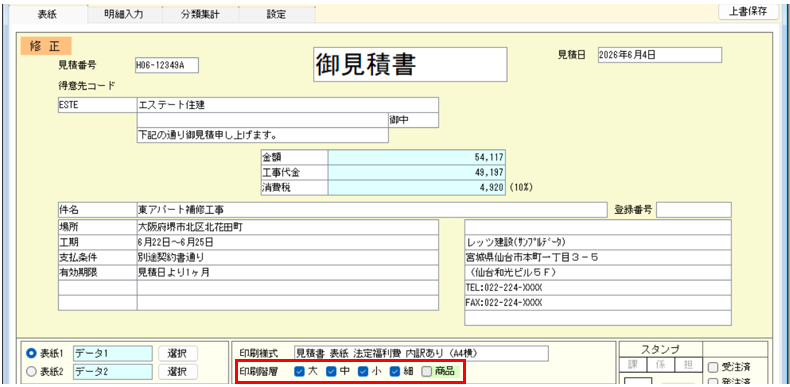Click the customer code field ESTE
Screen dimensions: 790x387
click(x=97, y=105)
